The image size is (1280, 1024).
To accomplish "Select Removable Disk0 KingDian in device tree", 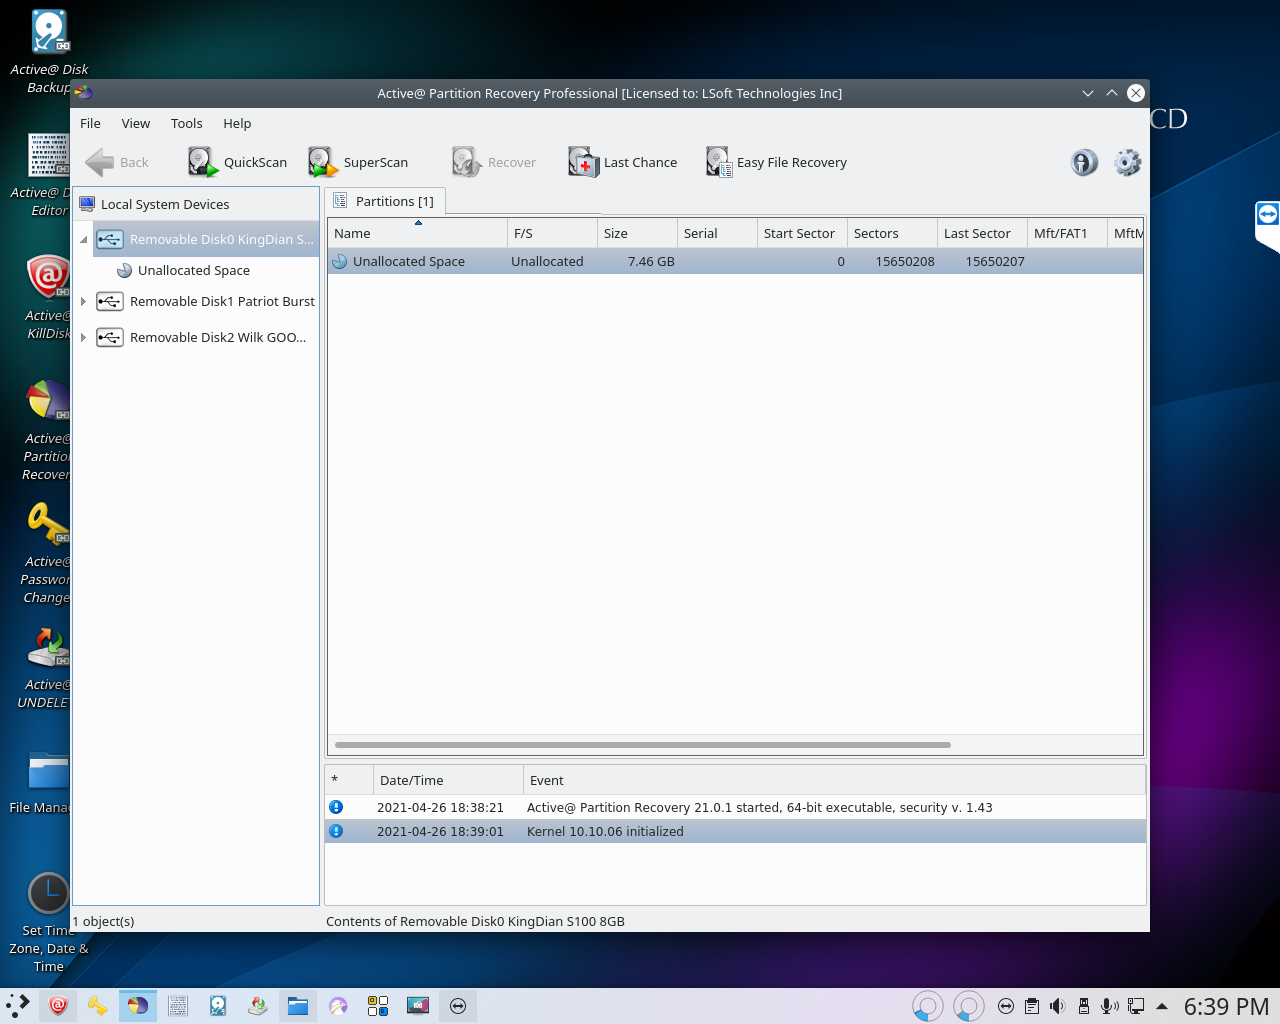I will (x=206, y=239).
